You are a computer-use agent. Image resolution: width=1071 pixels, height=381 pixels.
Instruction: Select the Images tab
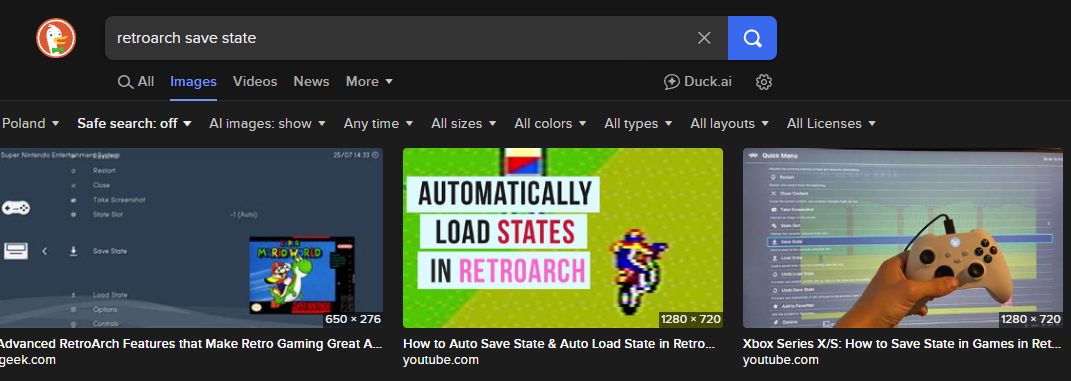click(x=193, y=82)
